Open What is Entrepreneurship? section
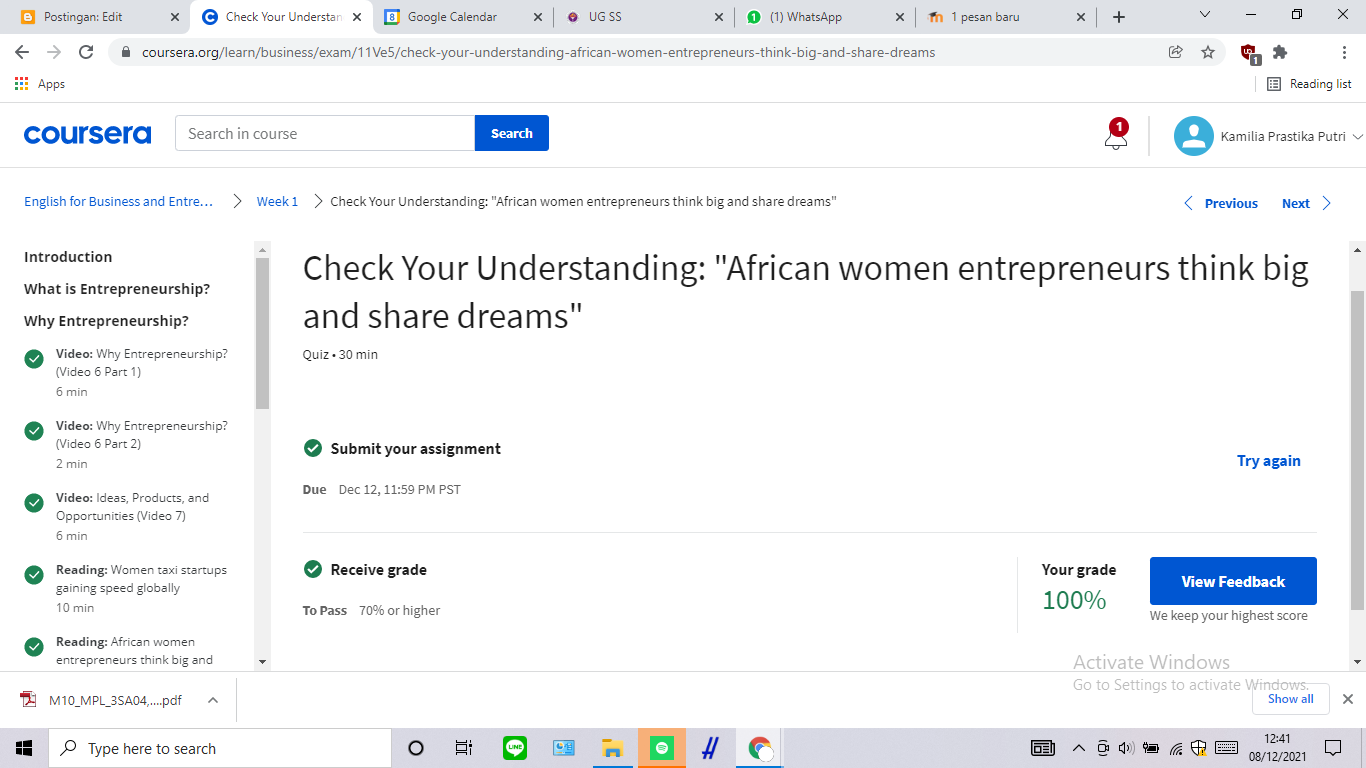 tap(117, 289)
